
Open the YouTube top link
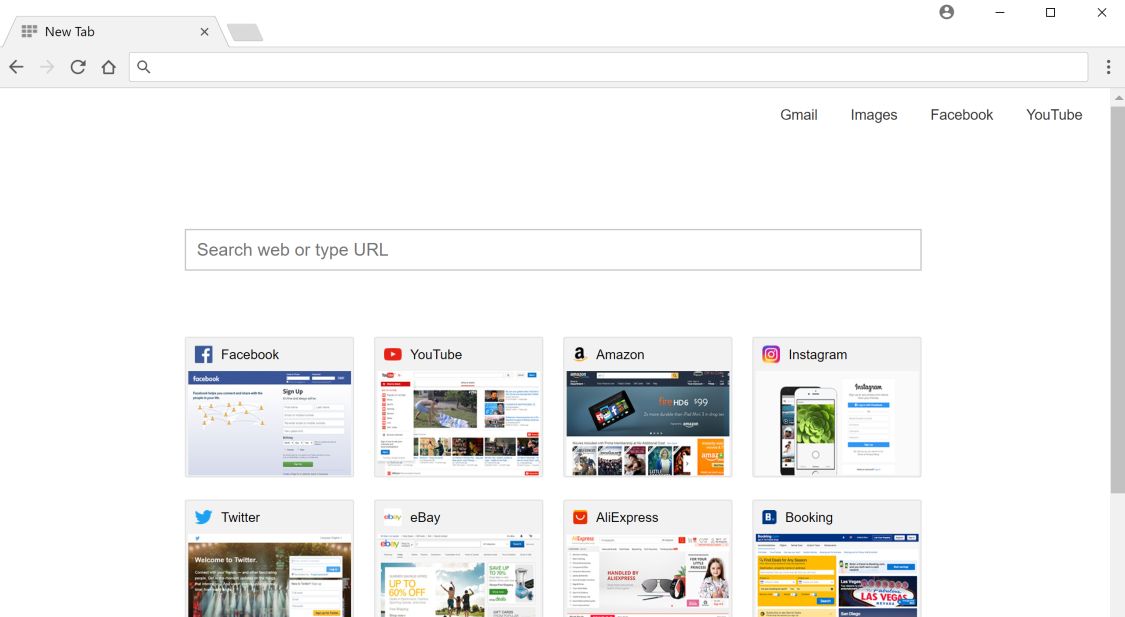(1054, 115)
